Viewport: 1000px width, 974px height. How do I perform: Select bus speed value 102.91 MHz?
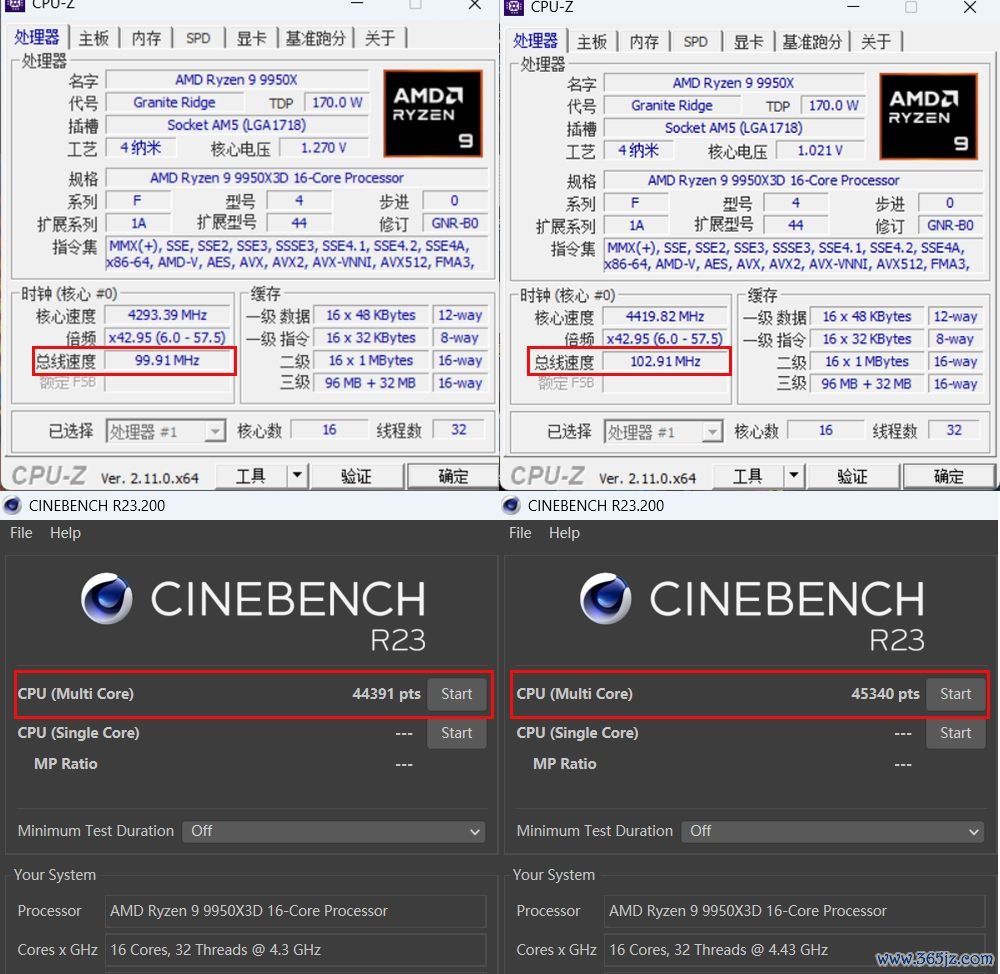pyautogui.click(x=665, y=362)
